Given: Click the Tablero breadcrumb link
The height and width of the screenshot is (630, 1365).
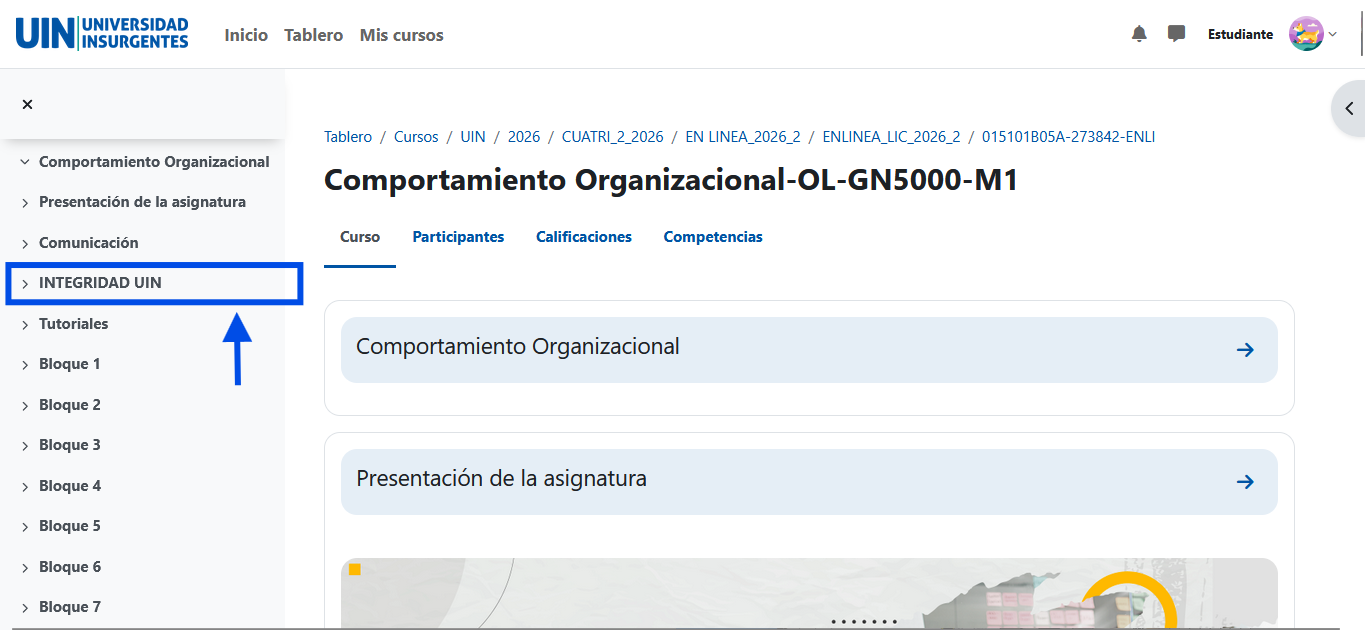Looking at the screenshot, I should [x=347, y=137].
